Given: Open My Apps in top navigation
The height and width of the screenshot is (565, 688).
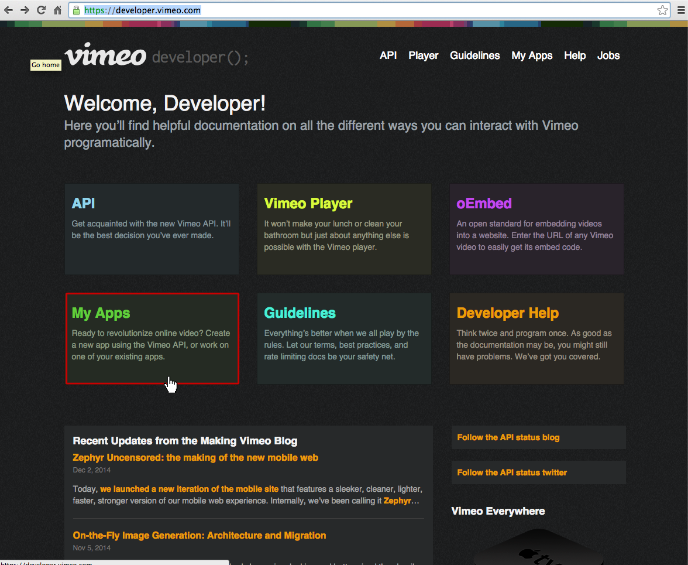Looking at the screenshot, I should coord(532,56).
